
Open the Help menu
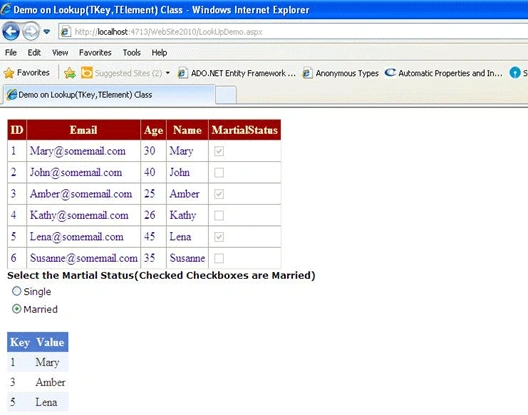159,53
